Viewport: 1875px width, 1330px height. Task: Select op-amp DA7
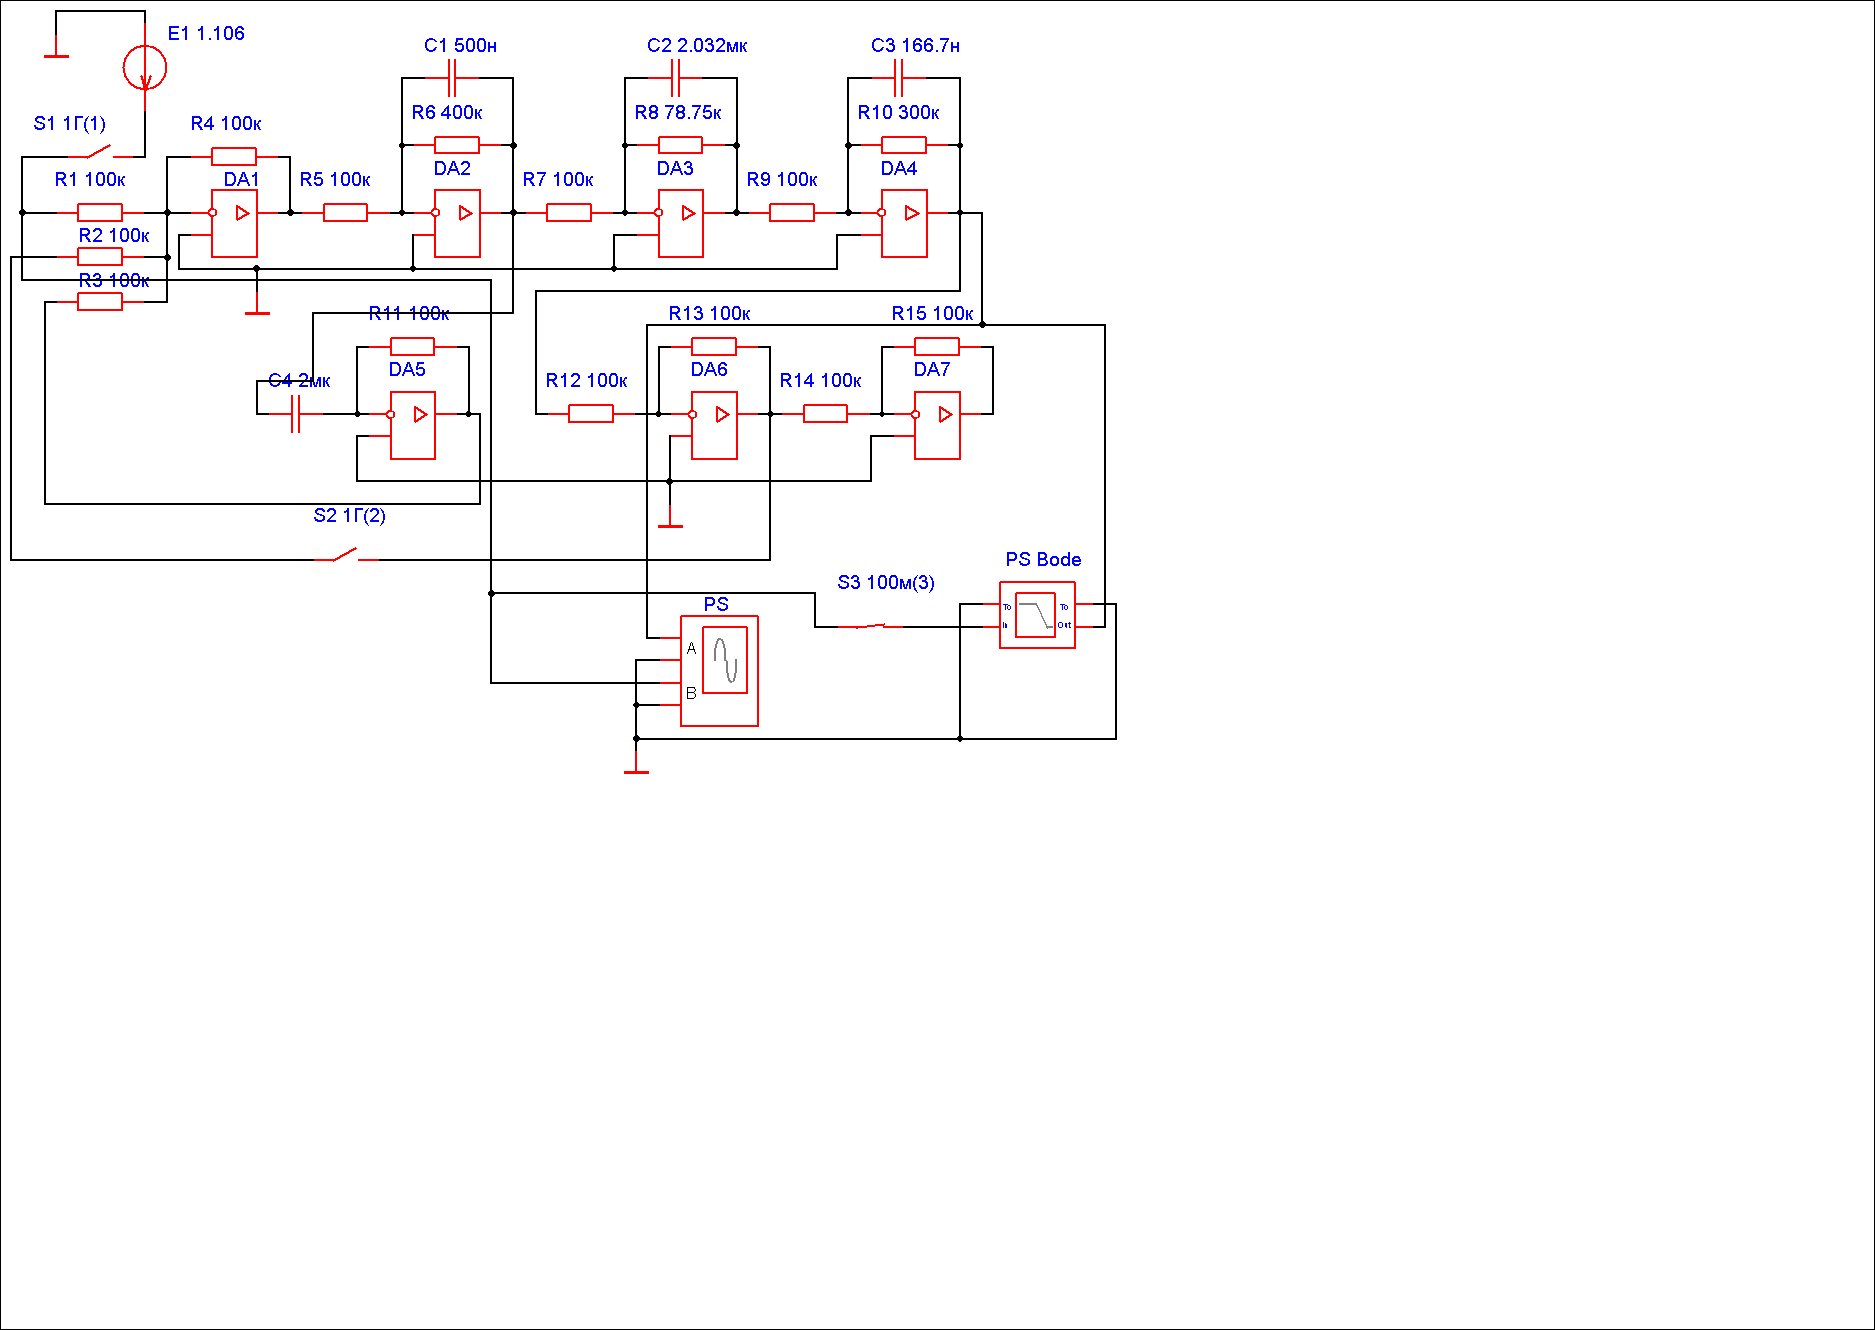[x=937, y=425]
